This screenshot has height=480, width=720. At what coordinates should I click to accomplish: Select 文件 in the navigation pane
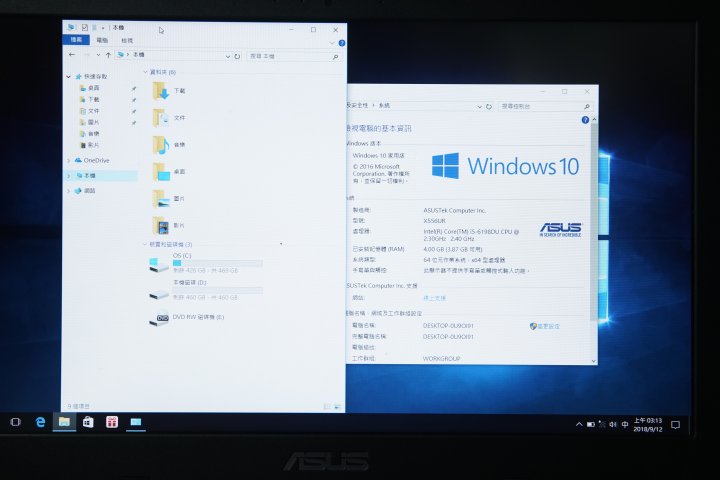[x=94, y=111]
